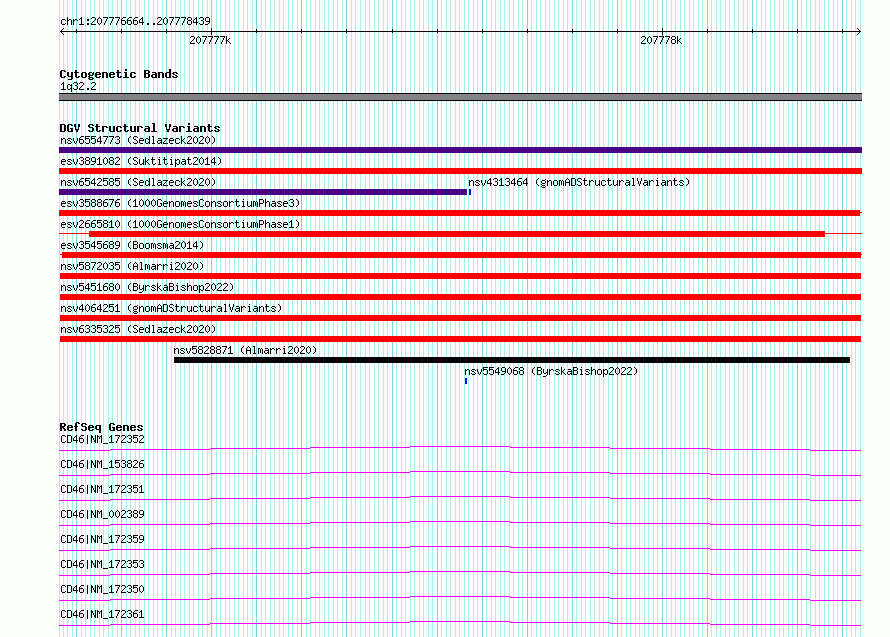The image size is (890, 637).
Task: Click the left arrow of the ruler
Action: [x=62, y=31]
